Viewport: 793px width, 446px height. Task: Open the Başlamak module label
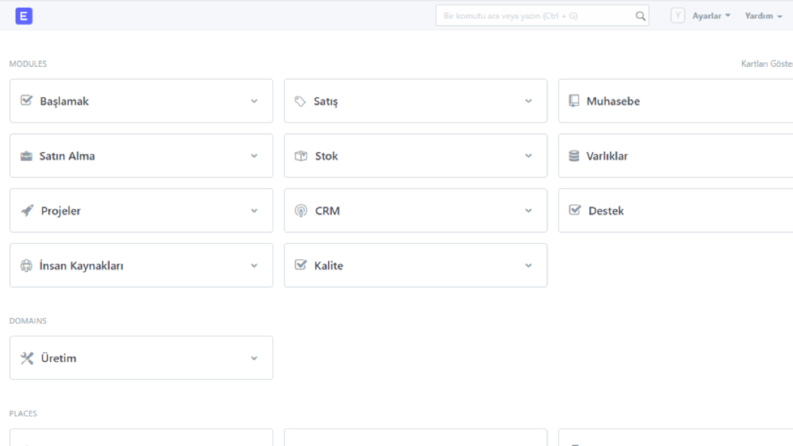(64, 101)
